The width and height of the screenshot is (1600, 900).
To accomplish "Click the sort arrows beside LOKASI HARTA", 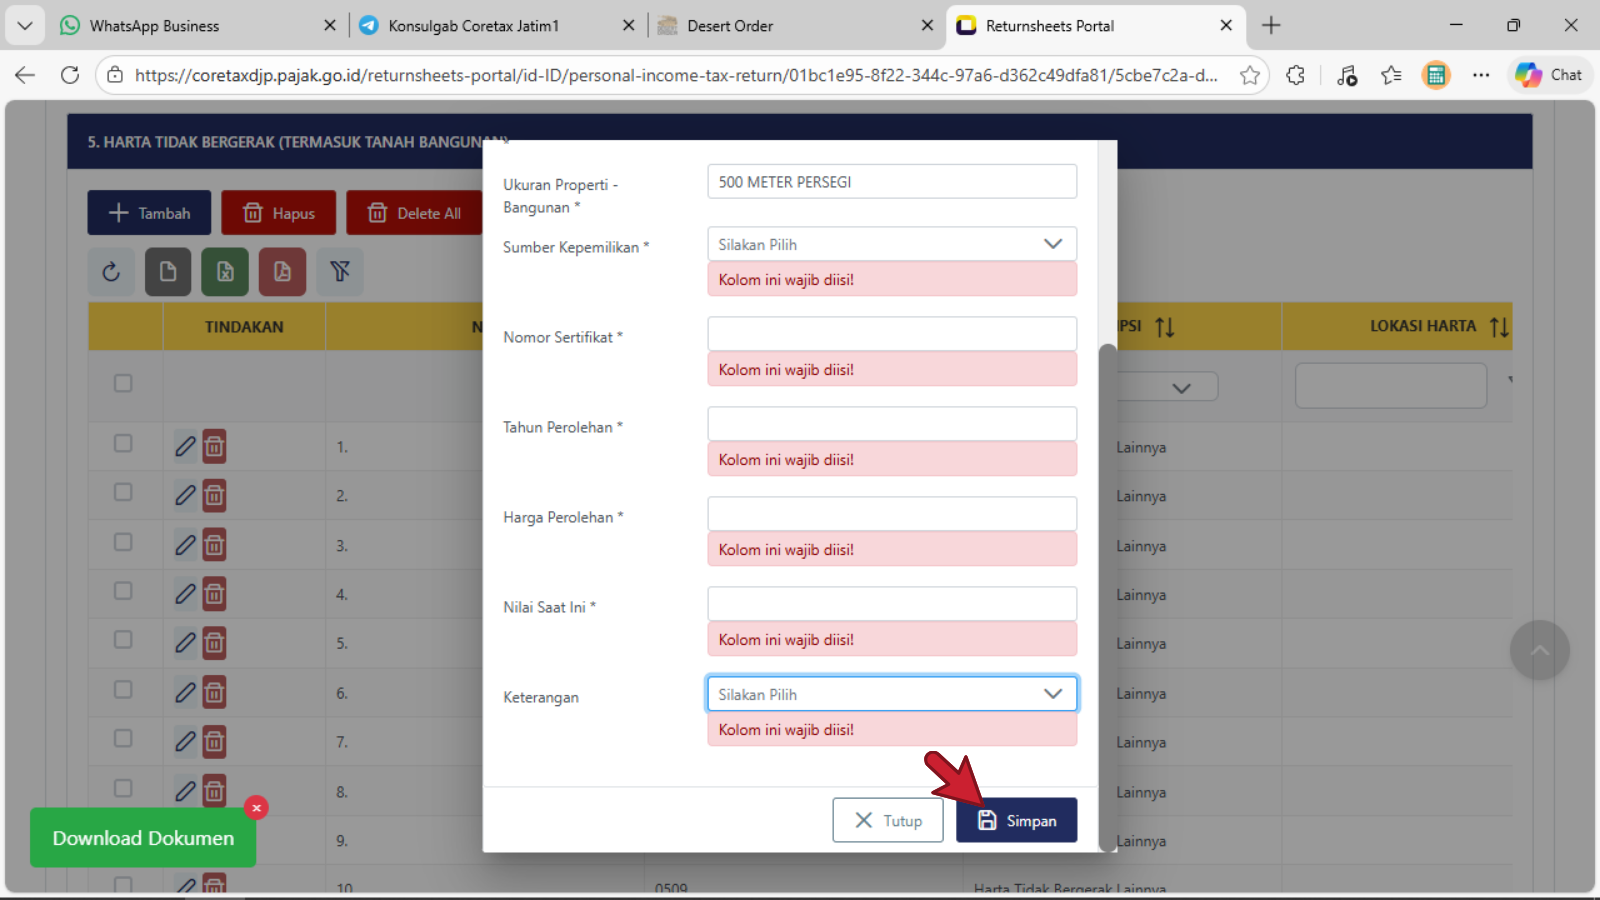I will 1498,327.
